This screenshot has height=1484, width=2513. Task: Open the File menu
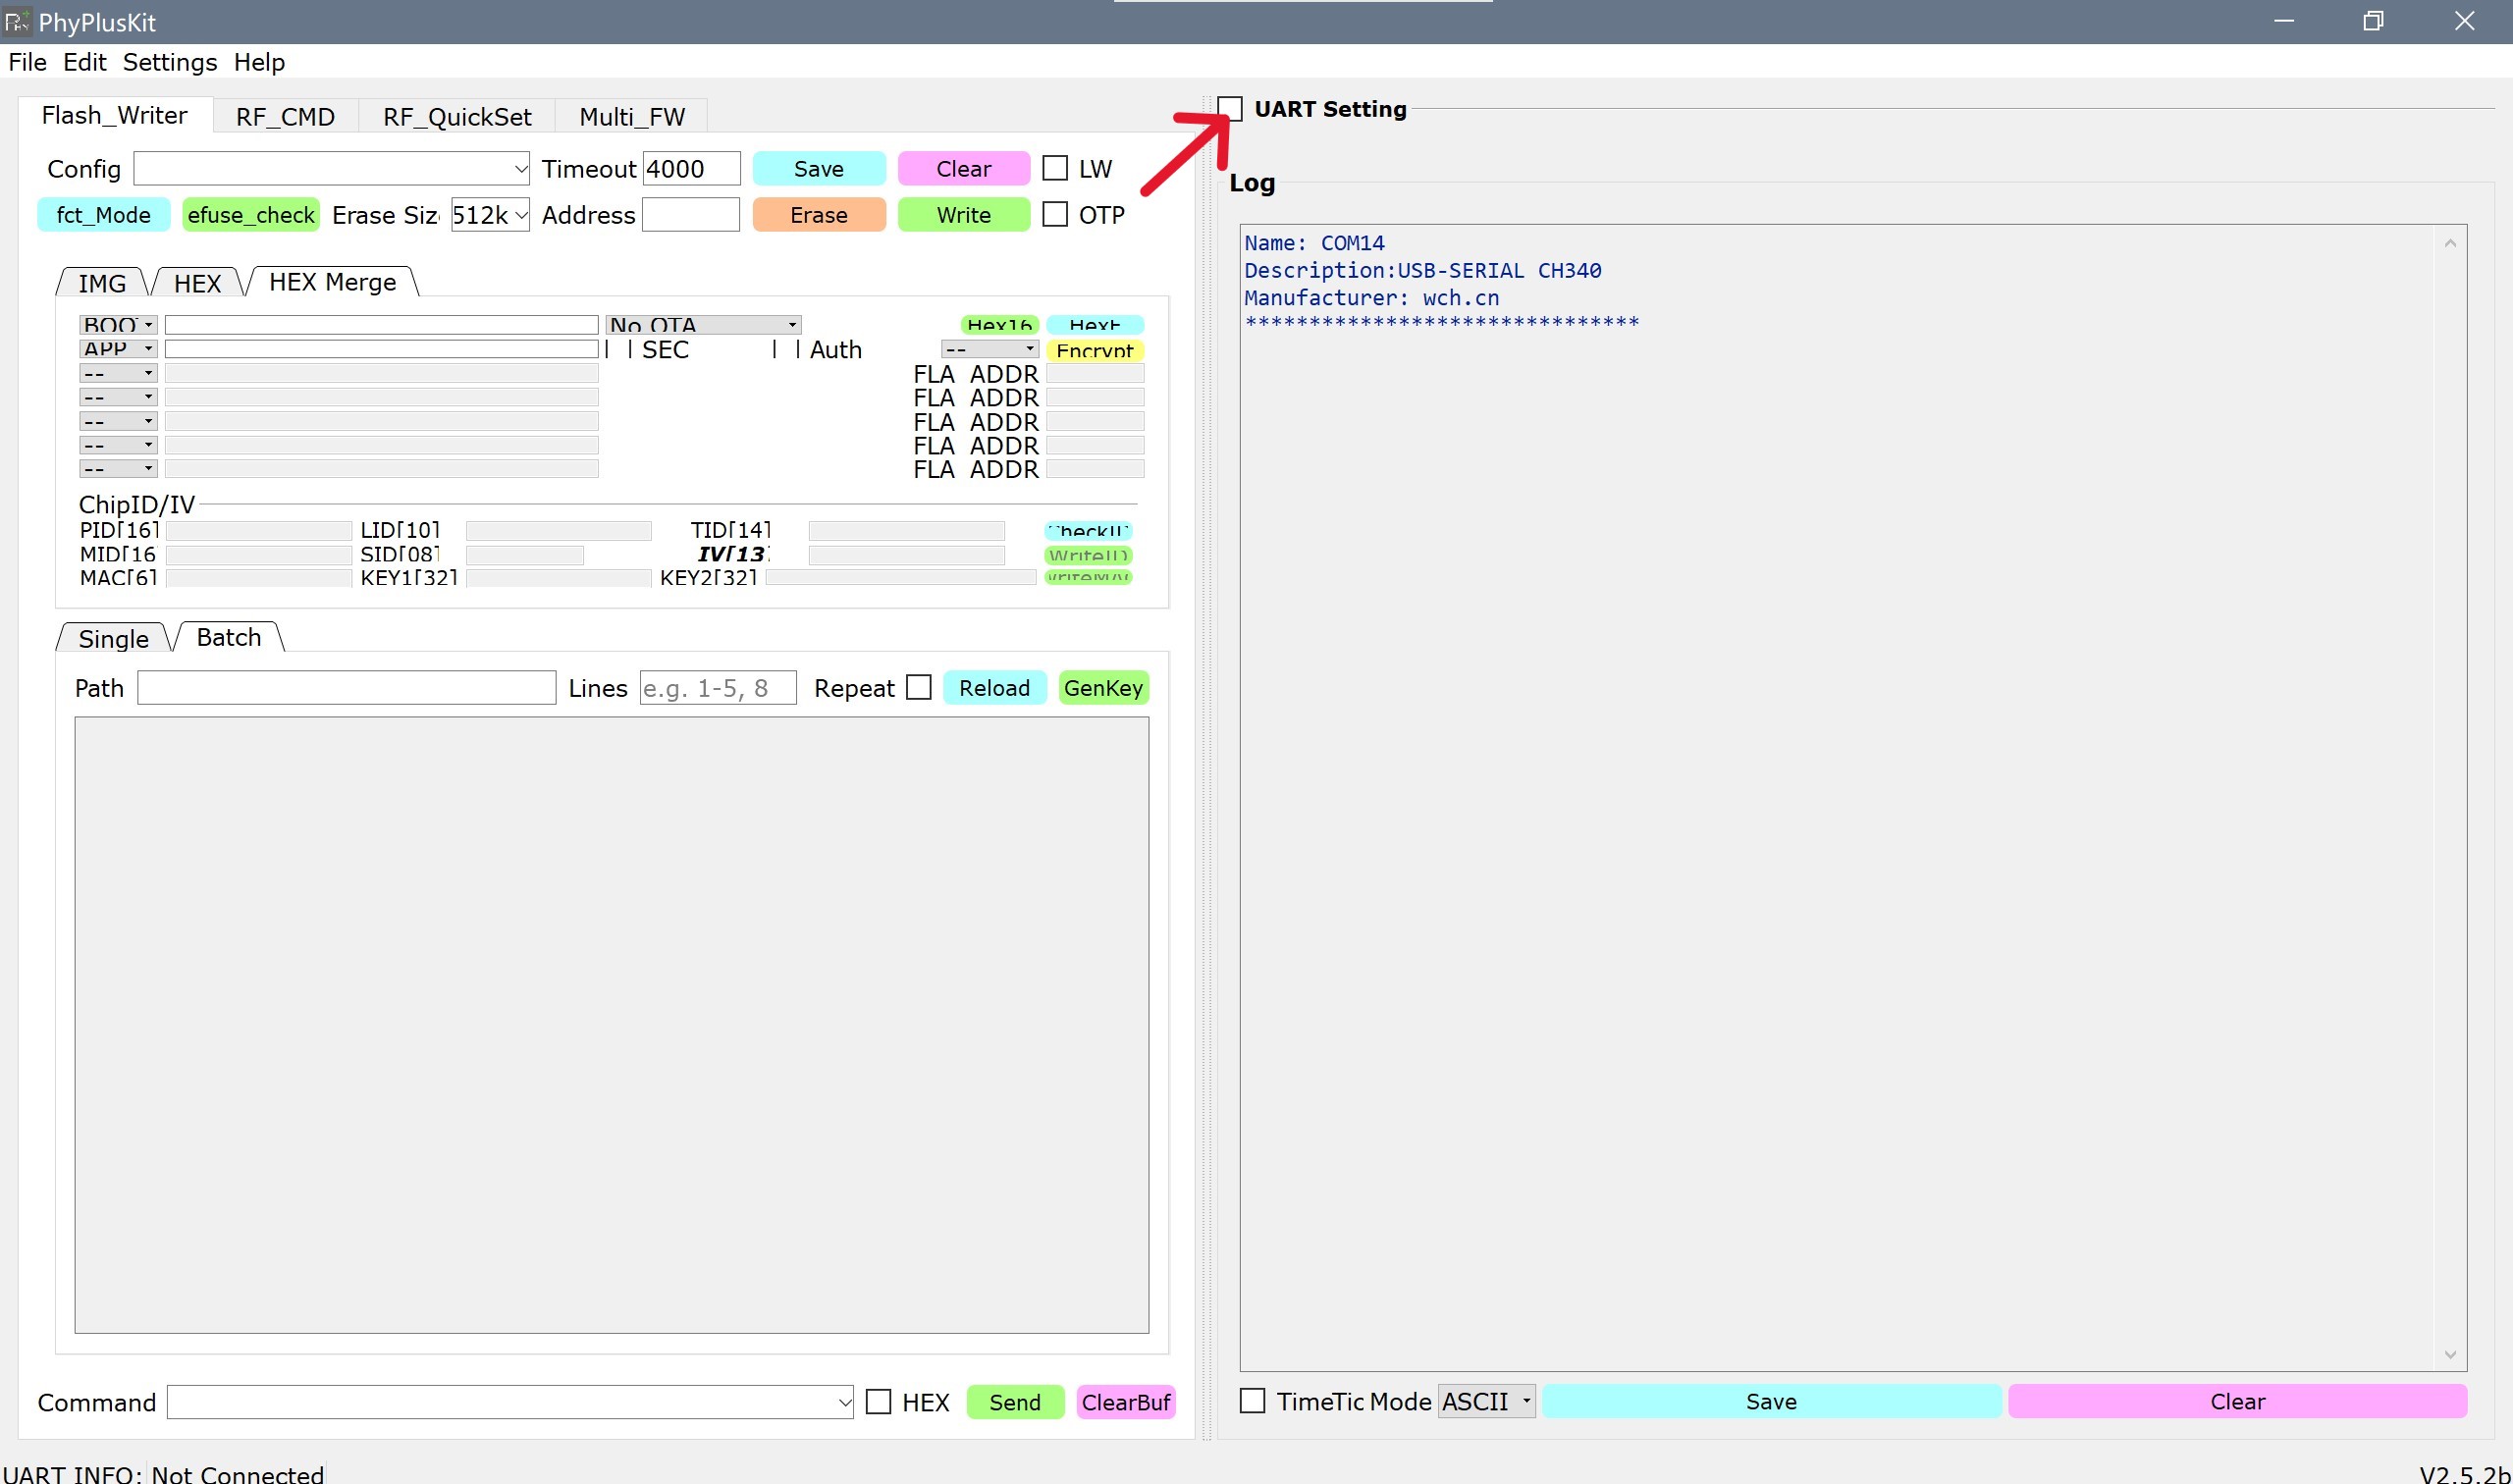[27, 62]
